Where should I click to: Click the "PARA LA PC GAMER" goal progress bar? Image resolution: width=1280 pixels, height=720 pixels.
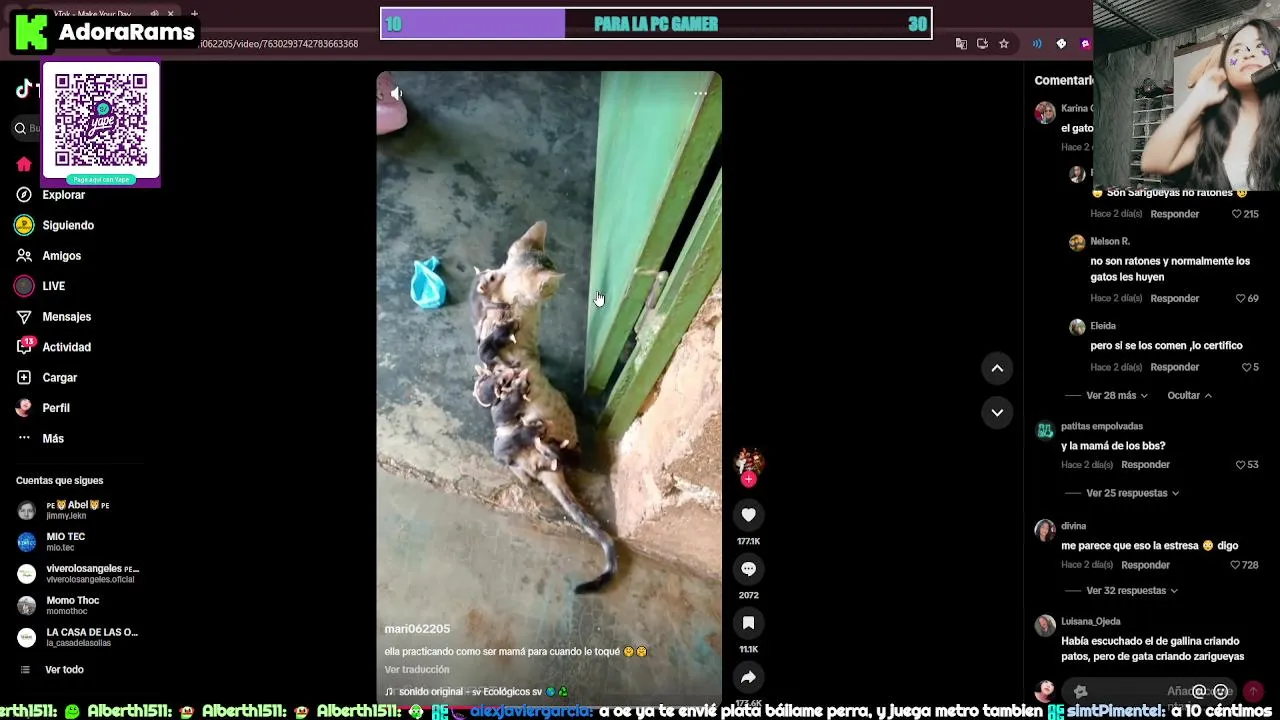click(x=656, y=24)
